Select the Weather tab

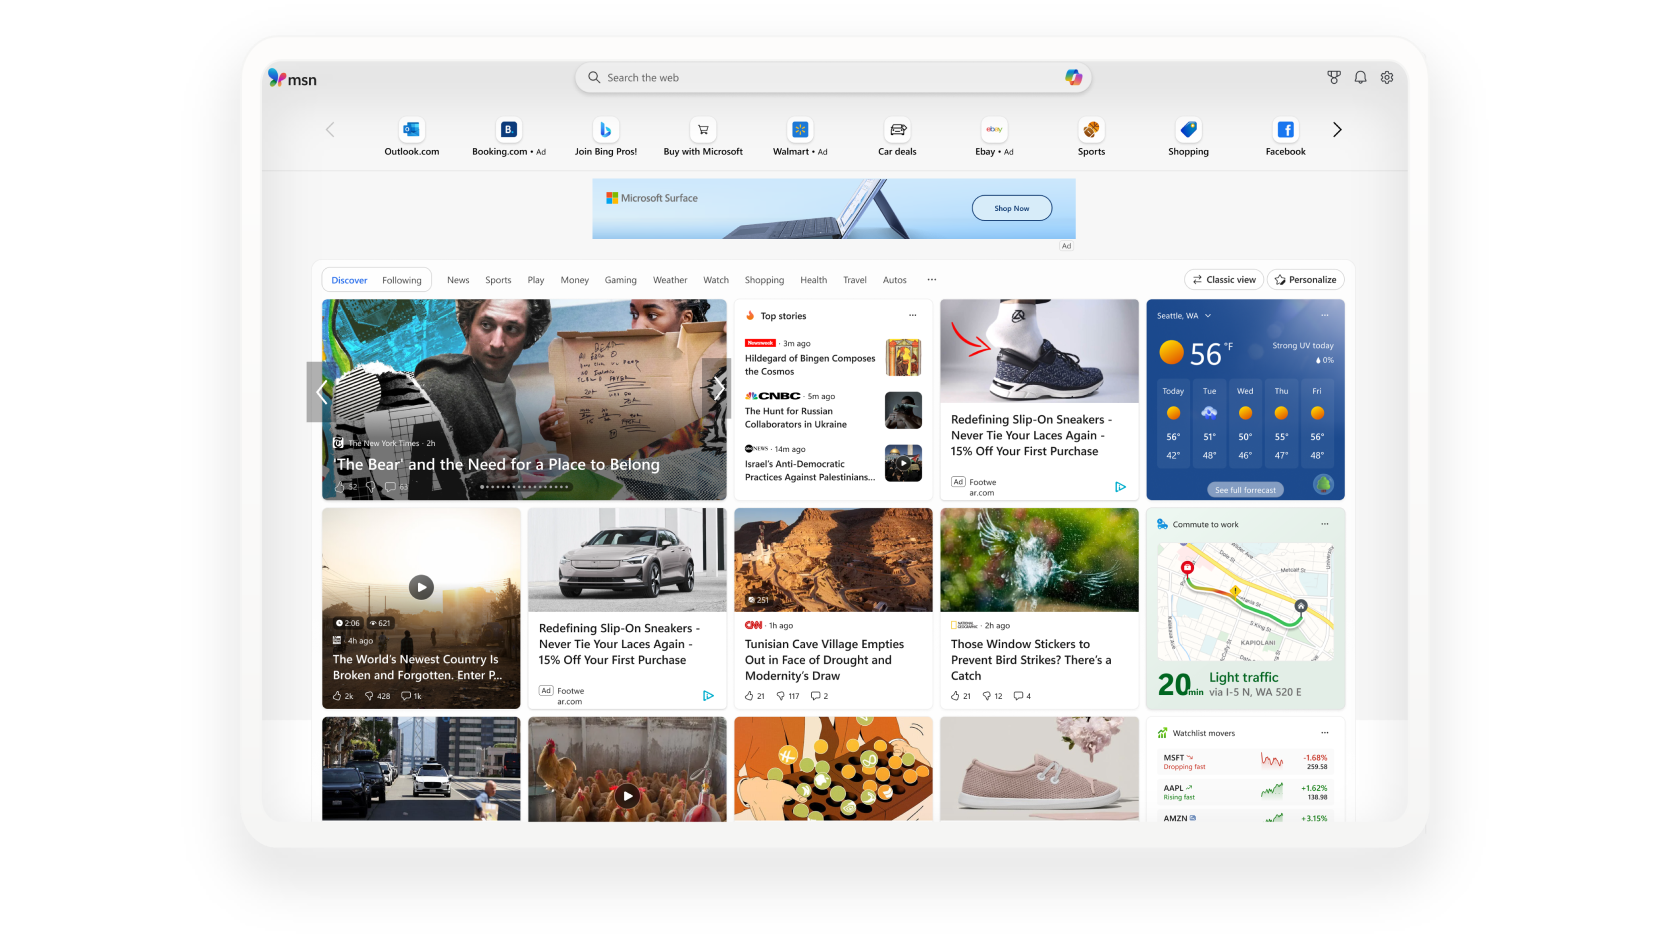coord(670,280)
